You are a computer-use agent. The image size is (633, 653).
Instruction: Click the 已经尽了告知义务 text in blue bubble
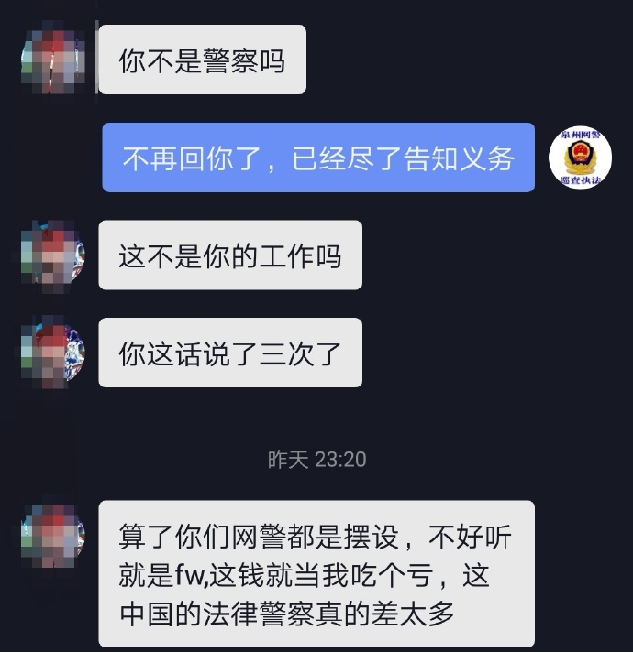403,158
